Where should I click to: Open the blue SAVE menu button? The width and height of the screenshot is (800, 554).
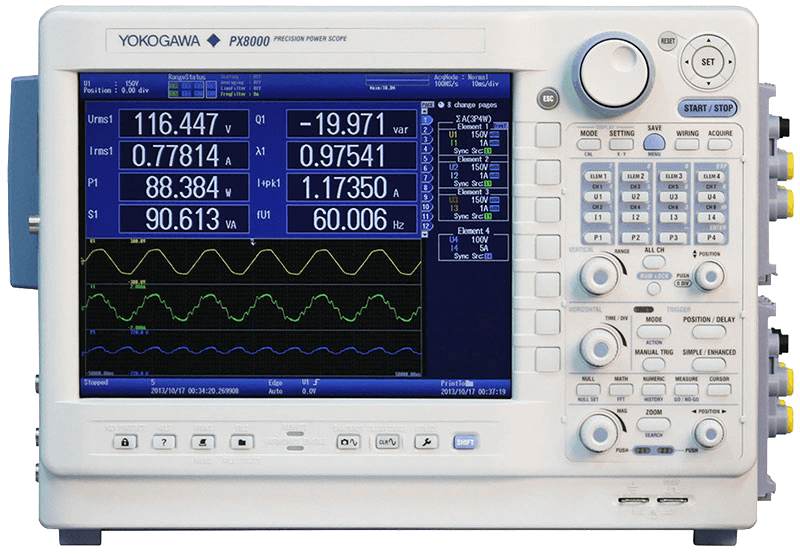coord(654,143)
